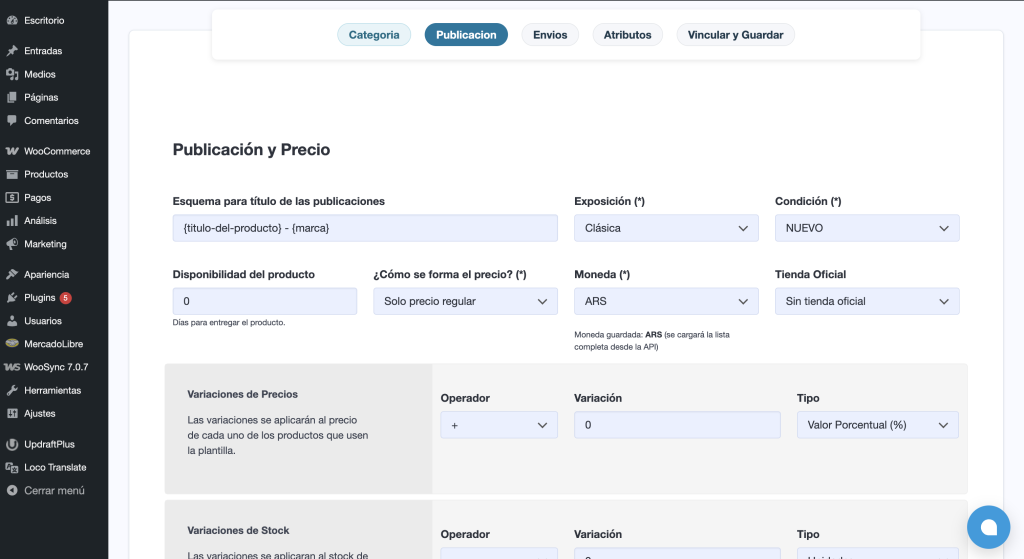
Task: Open the Atributos tab
Action: [x=627, y=35]
